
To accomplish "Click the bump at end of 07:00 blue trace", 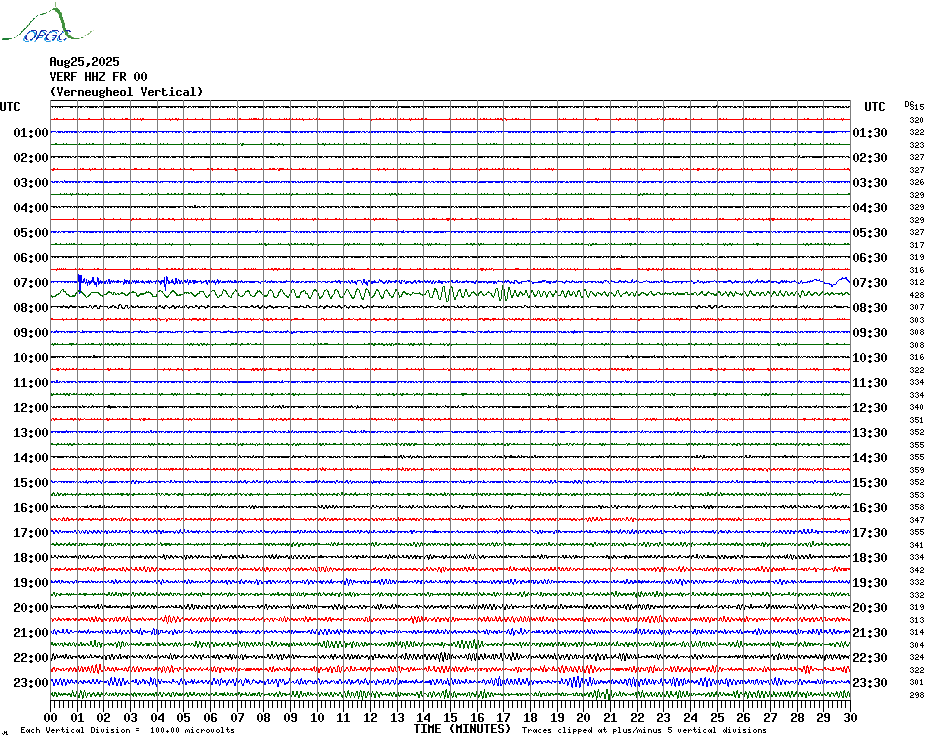I will 841,280.
